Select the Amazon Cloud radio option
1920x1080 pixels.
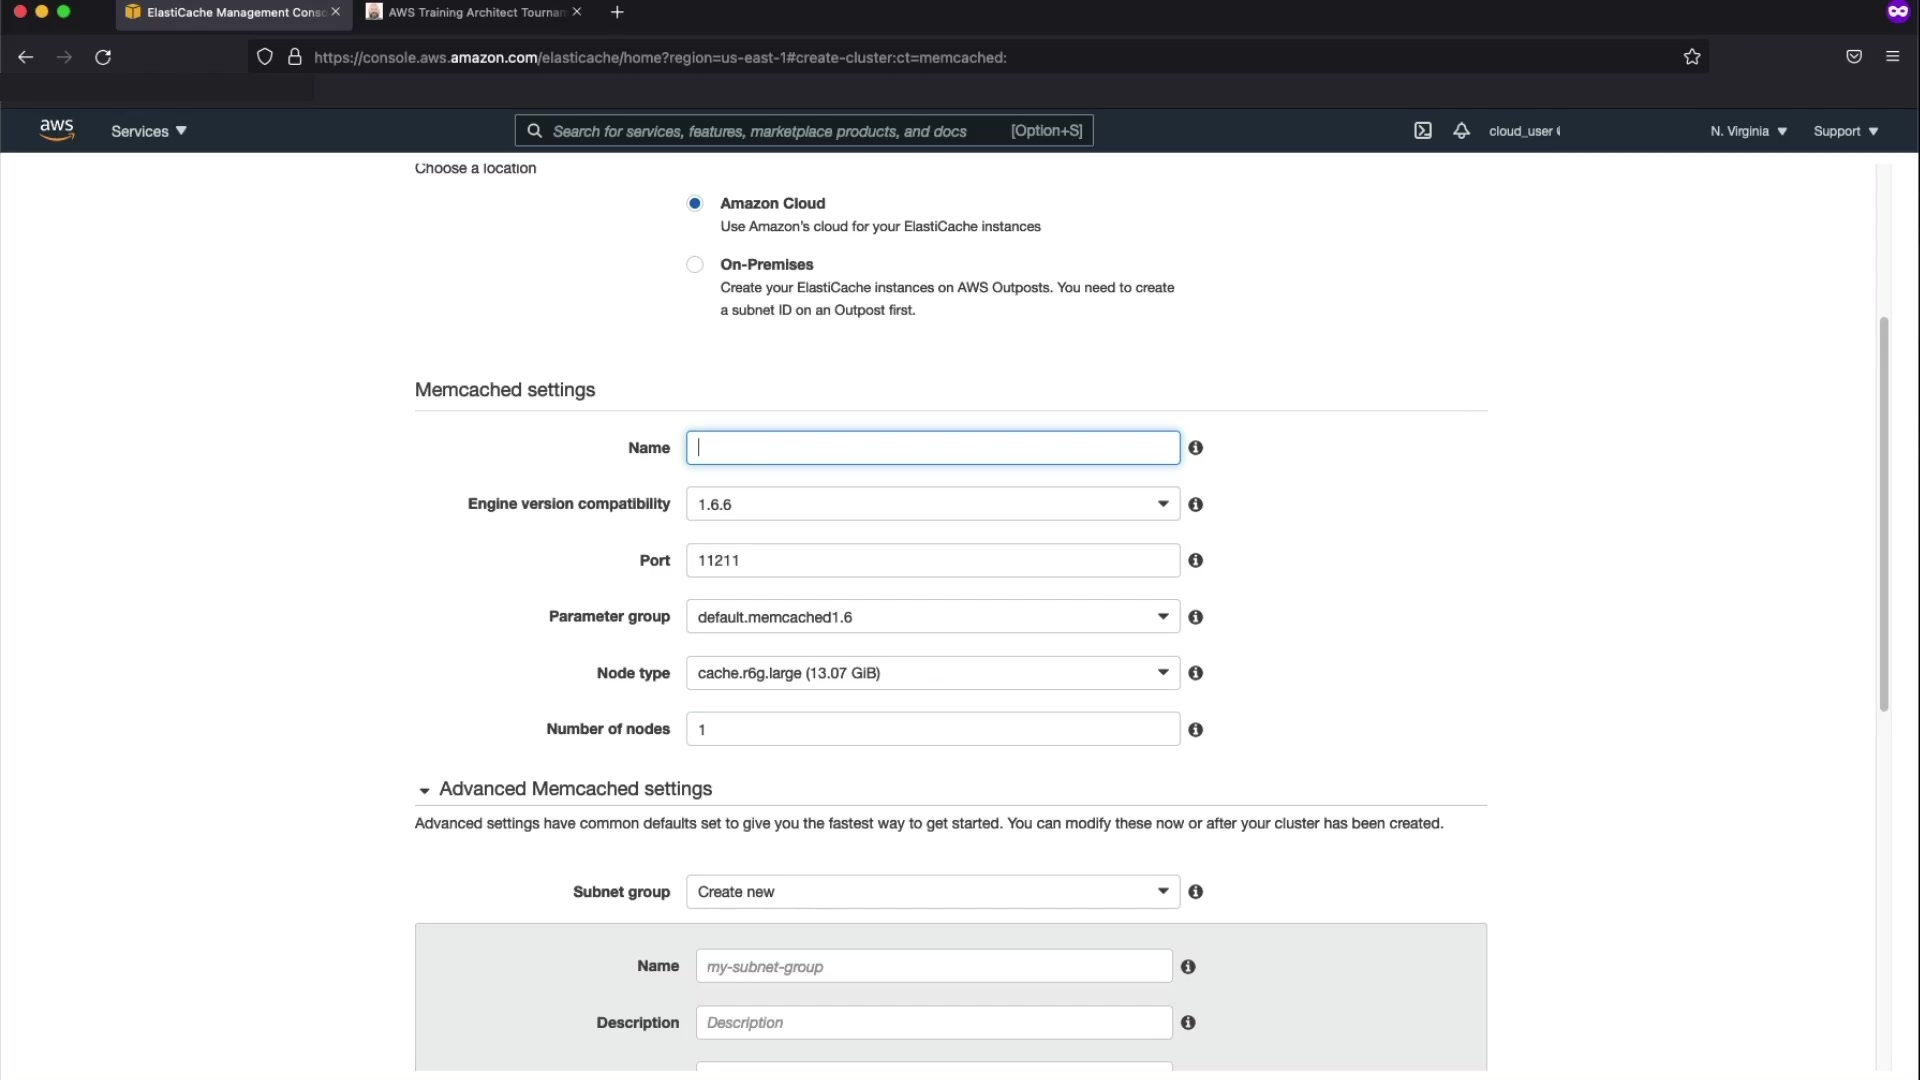click(695, 203)
